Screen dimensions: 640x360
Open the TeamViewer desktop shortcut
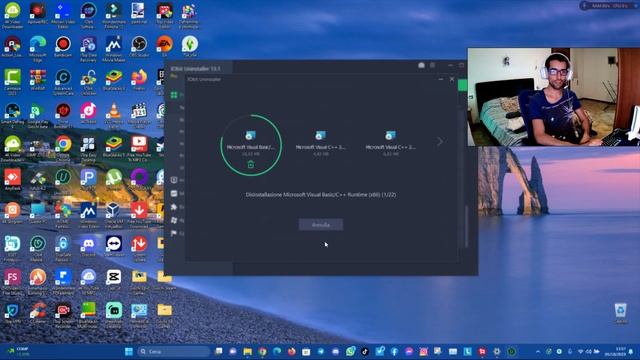(113, 247)
